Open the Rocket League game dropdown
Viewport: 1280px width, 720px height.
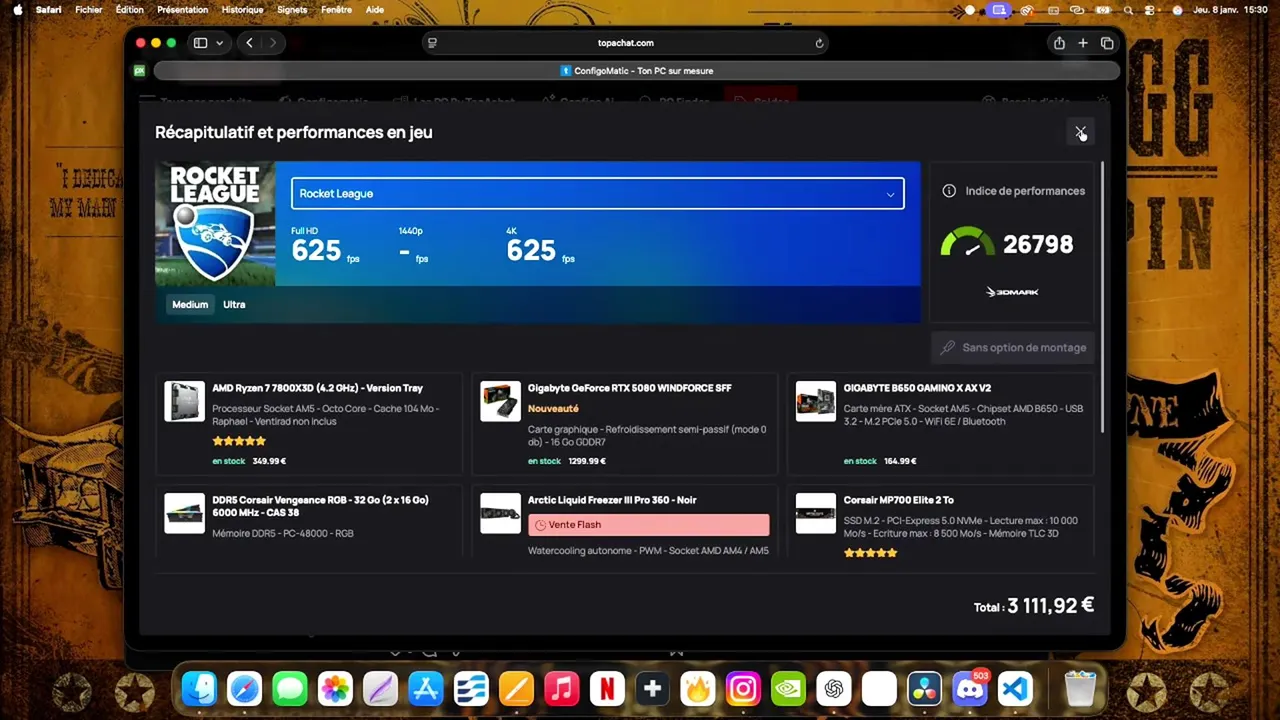598,193
